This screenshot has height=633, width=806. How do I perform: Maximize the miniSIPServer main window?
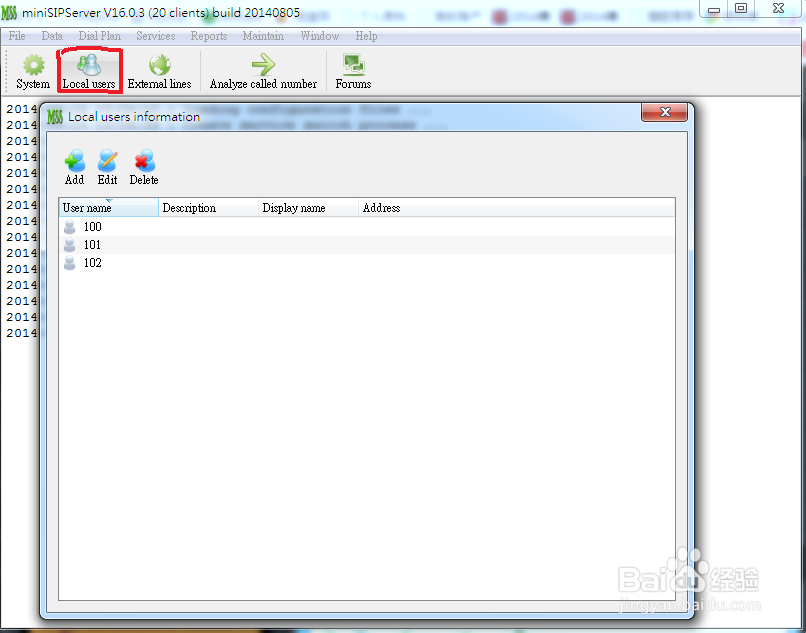pos(741,9)
